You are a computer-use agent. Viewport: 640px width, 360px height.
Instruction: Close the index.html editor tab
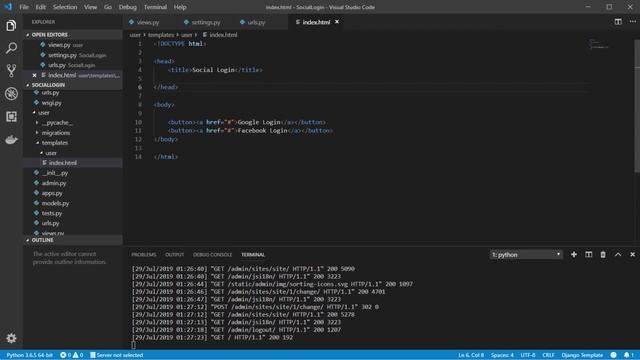[x=337, y=22]
